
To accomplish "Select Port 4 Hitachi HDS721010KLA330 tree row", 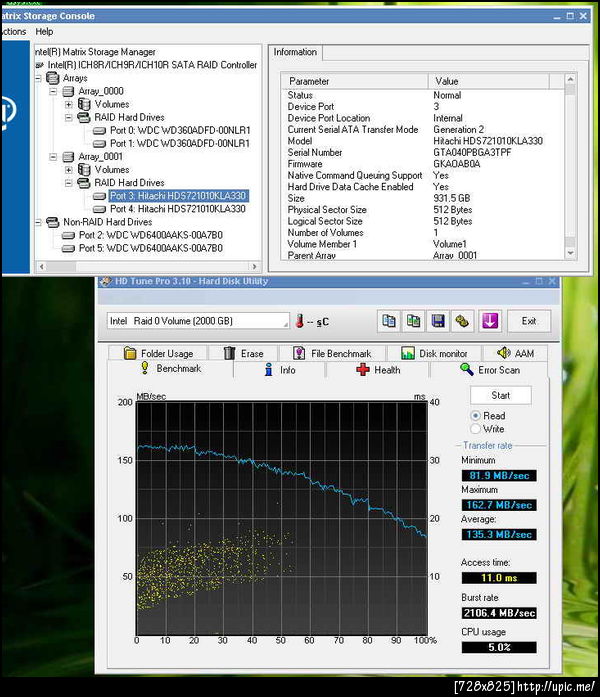I will [178, 209].
